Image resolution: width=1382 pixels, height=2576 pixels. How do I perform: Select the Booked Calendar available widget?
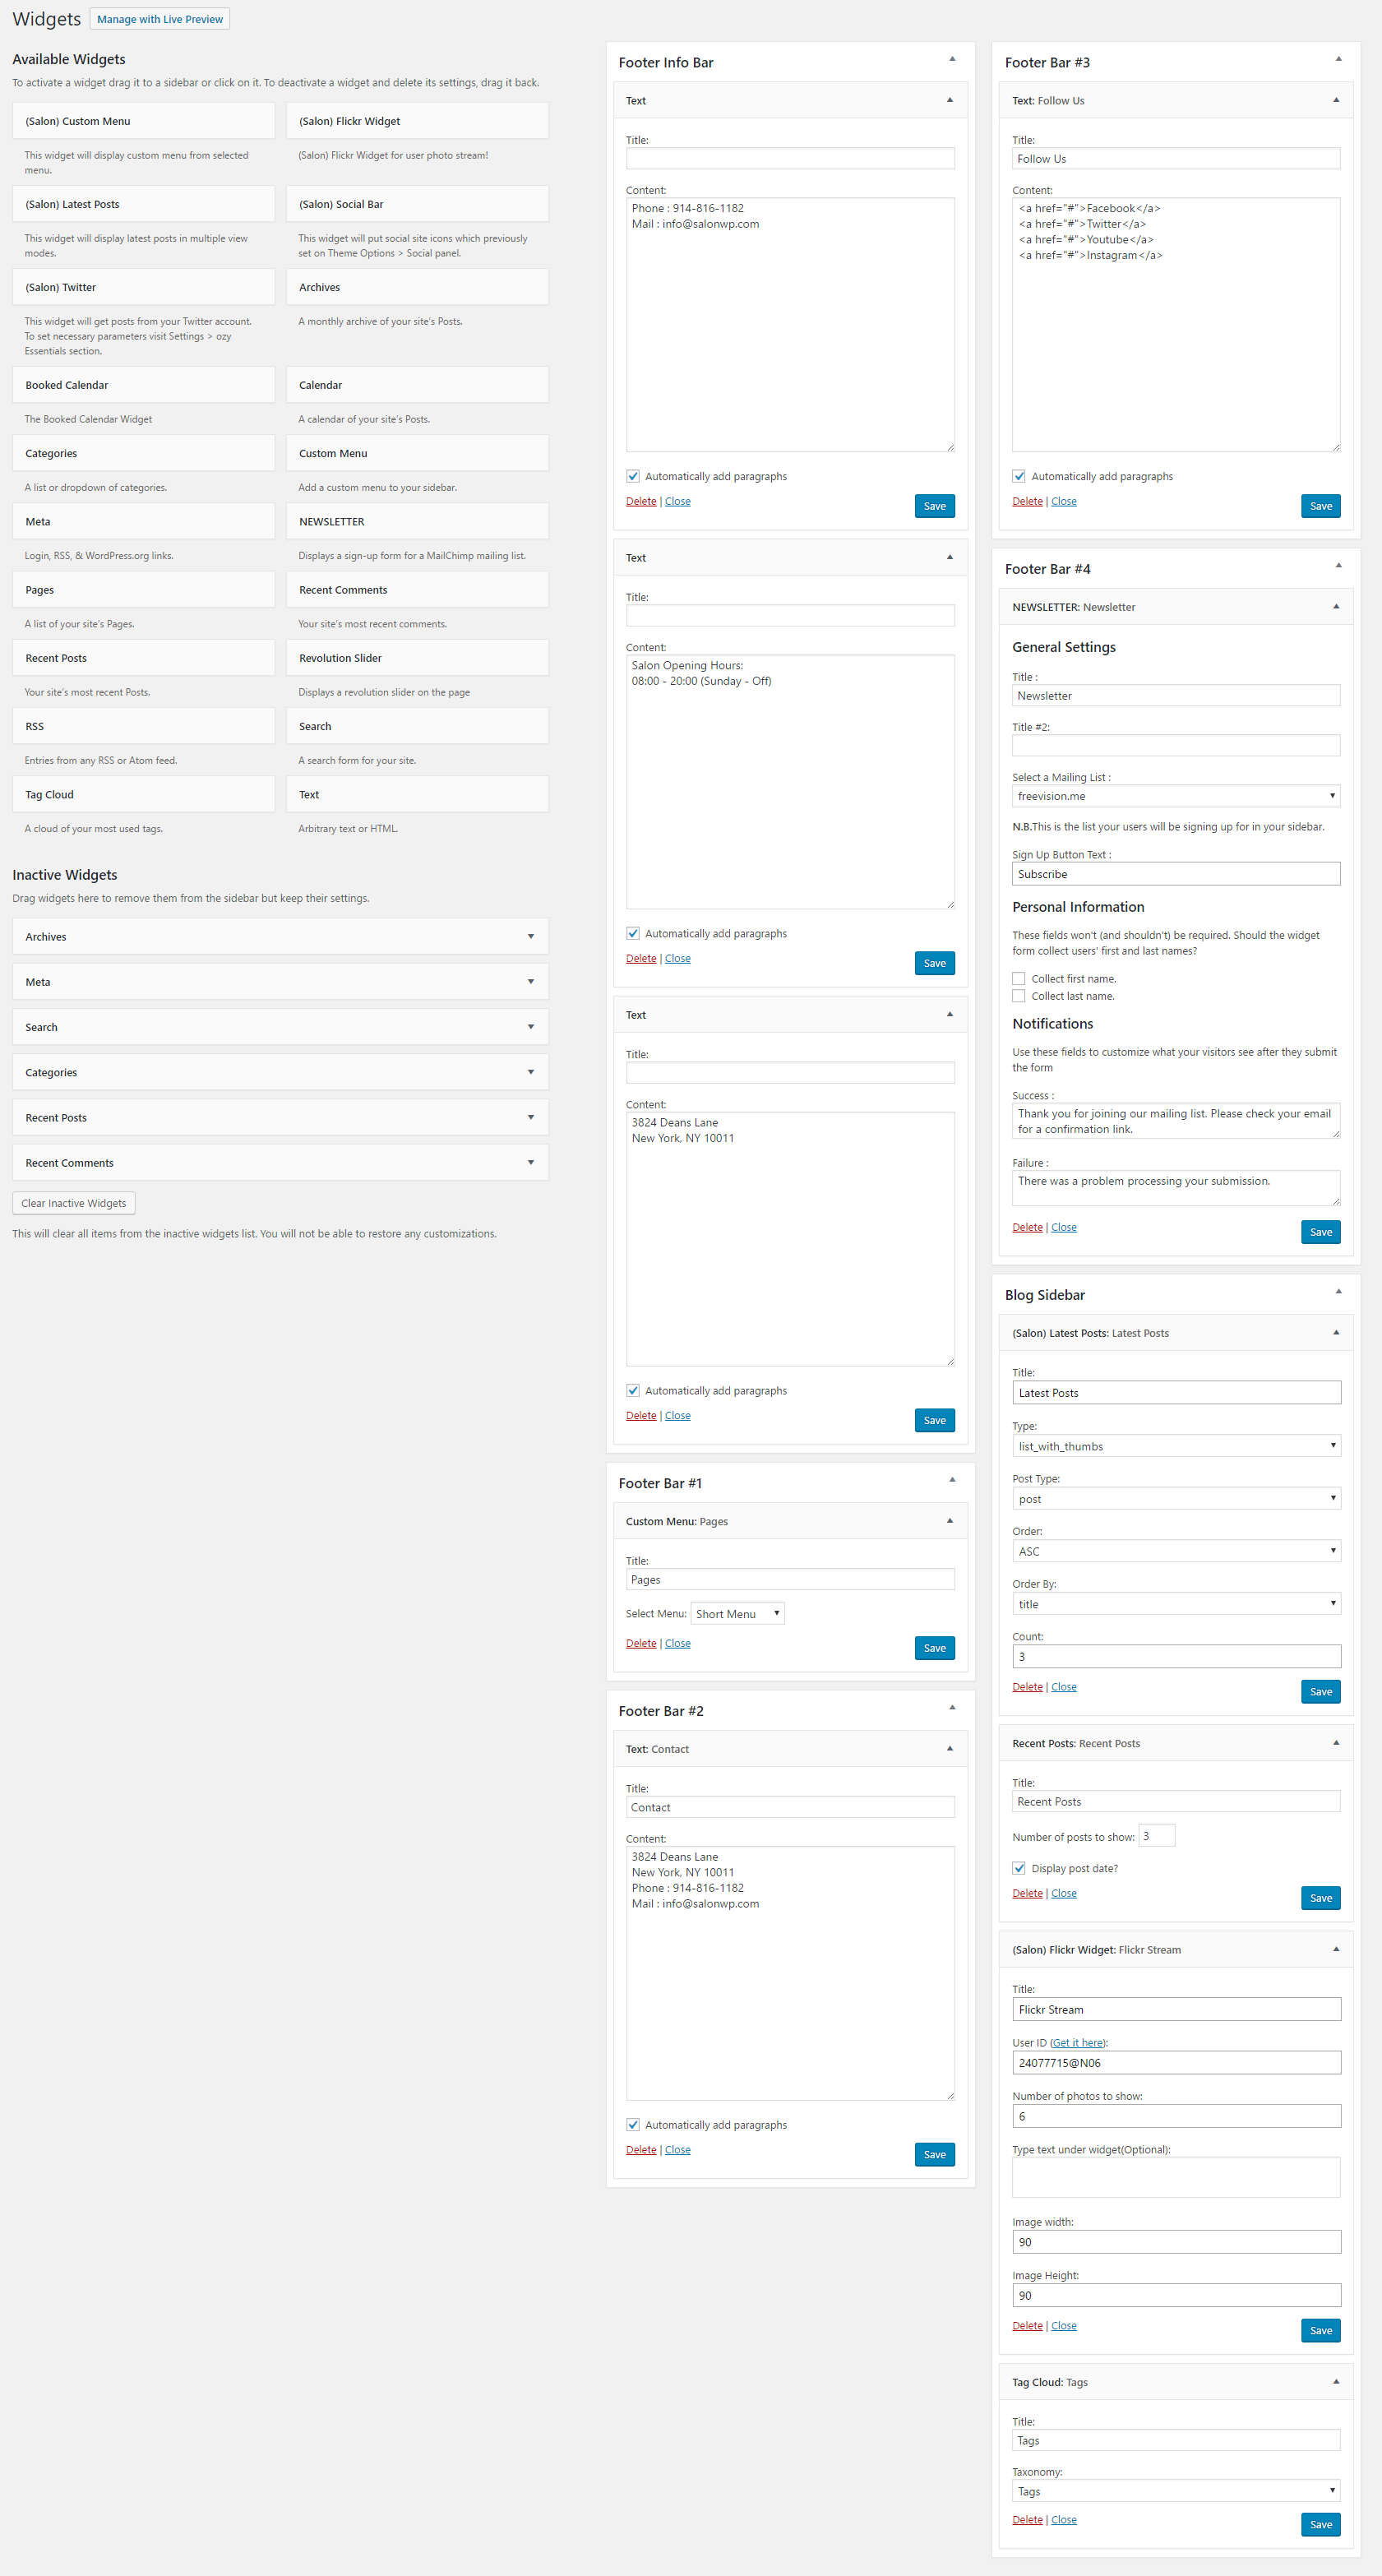coord(143,385)
